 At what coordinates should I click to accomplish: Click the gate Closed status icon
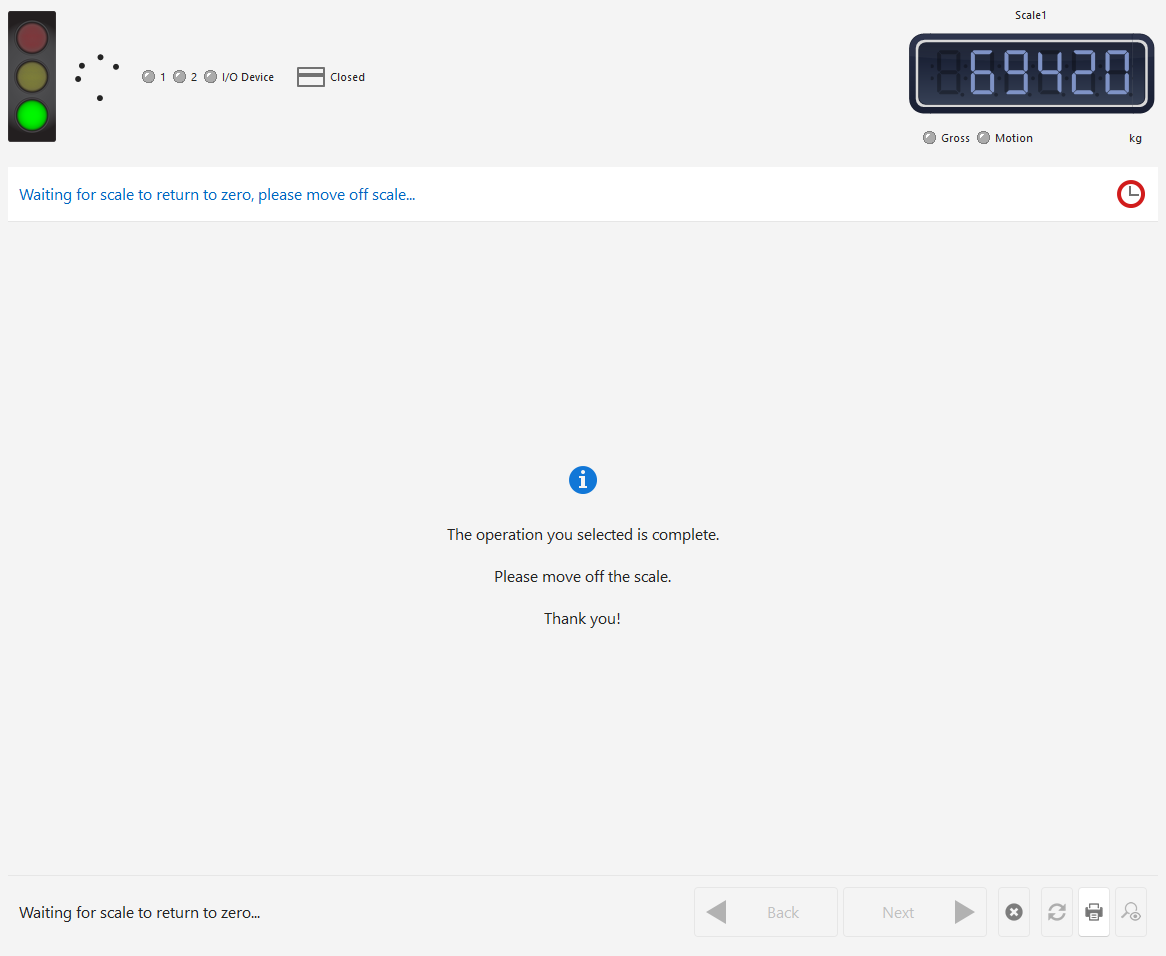click(311, 77)
